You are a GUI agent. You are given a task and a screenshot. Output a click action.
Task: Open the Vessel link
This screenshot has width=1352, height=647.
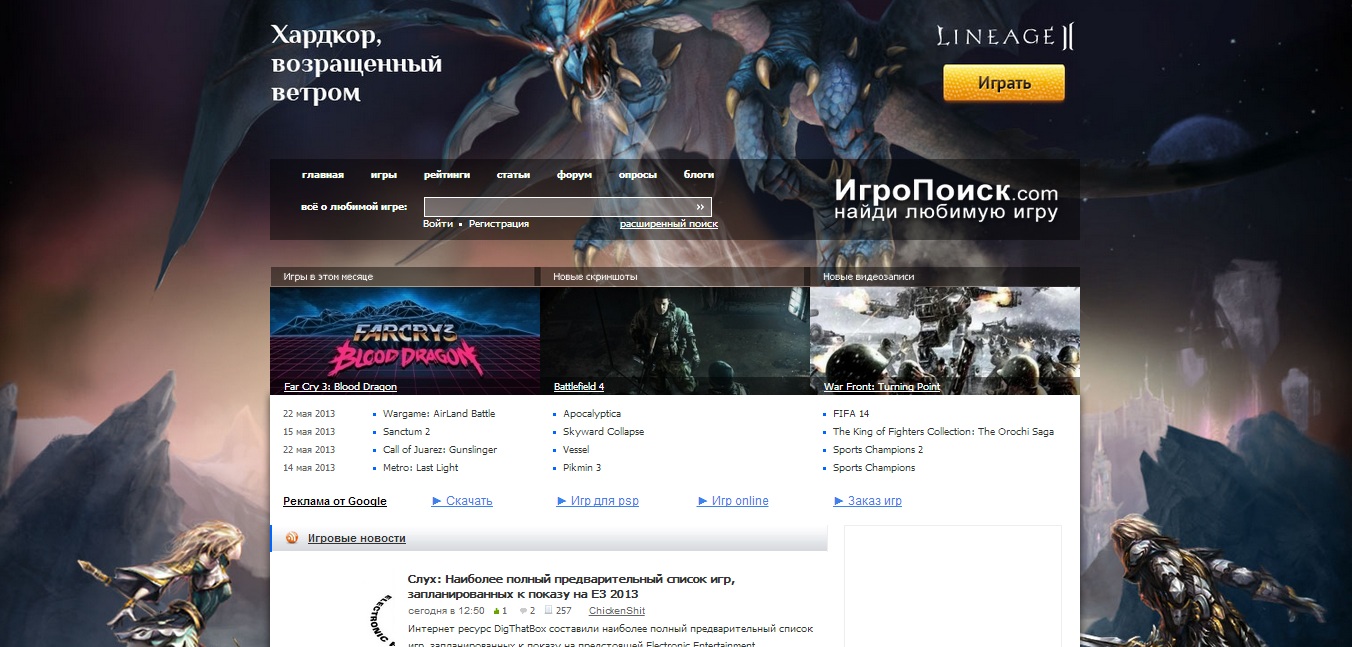click(578, 450)
